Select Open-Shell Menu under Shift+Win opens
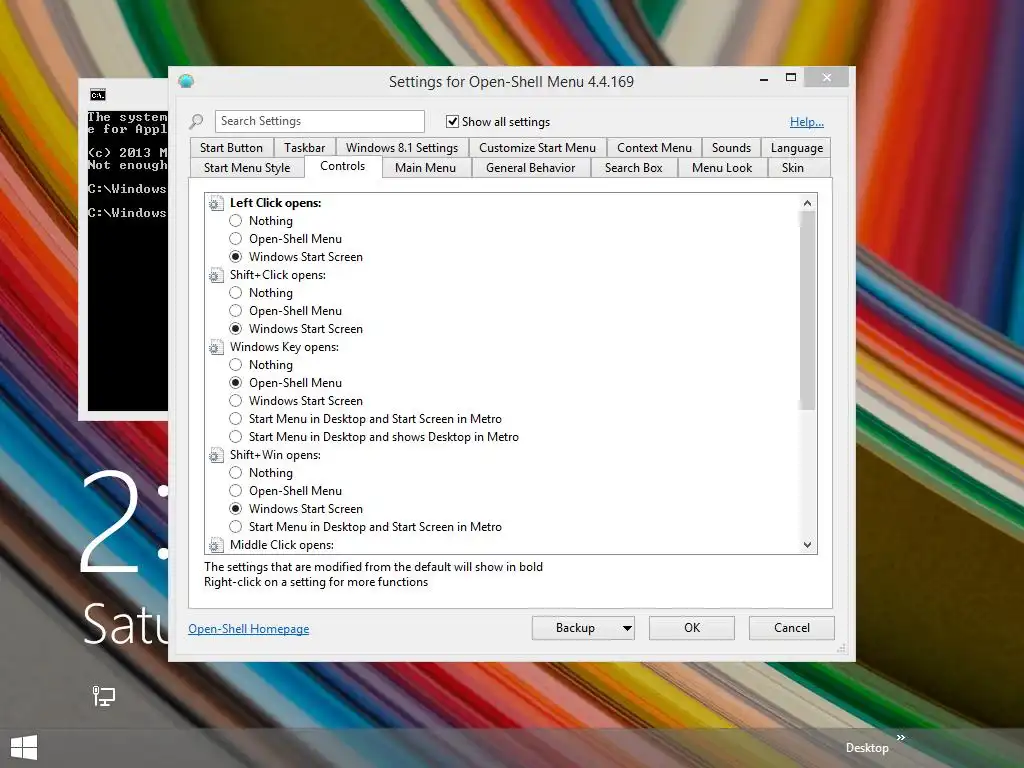 [x=236, y=490]
